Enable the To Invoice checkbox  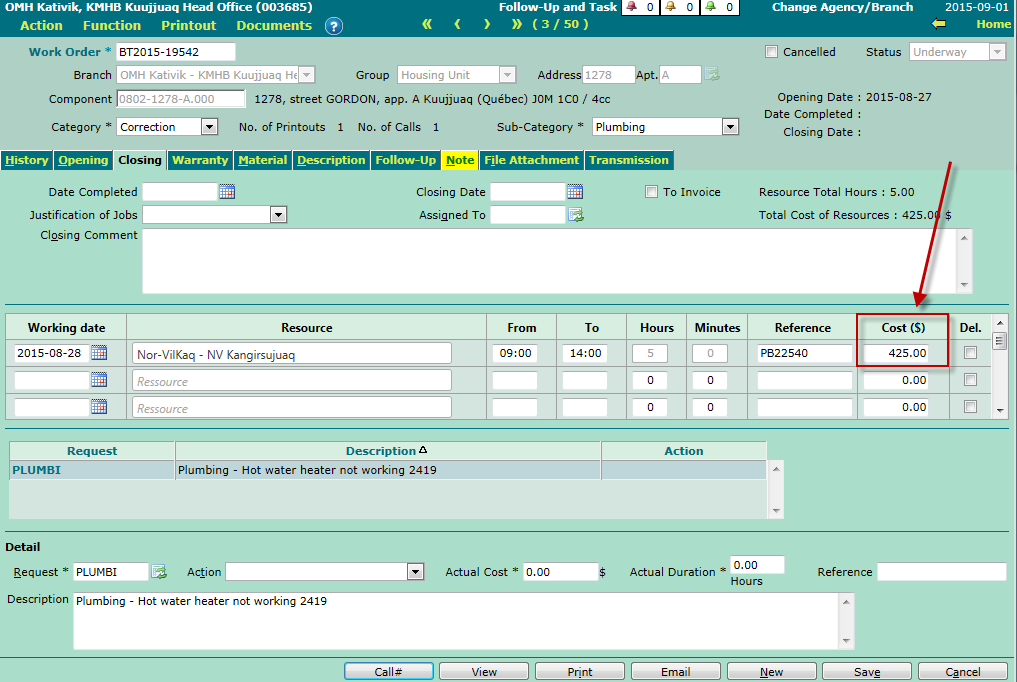pos(652,192)
